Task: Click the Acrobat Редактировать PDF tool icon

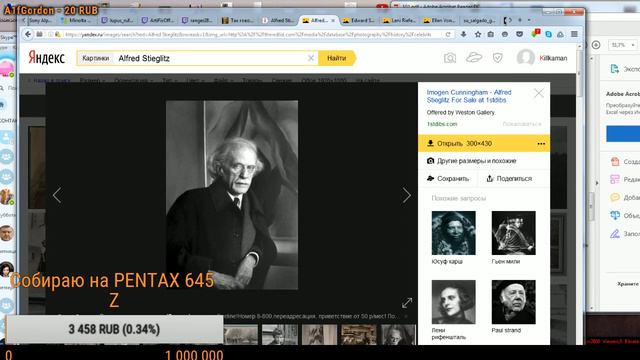Action: pyautogui.click(x=615, y=179)
